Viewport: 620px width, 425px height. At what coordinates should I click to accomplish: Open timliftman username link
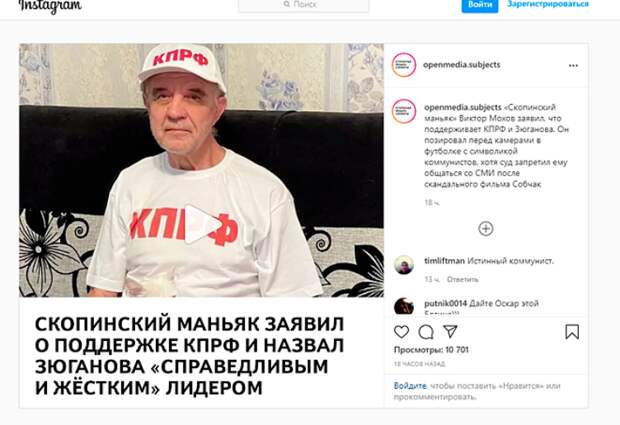(444, 261)
